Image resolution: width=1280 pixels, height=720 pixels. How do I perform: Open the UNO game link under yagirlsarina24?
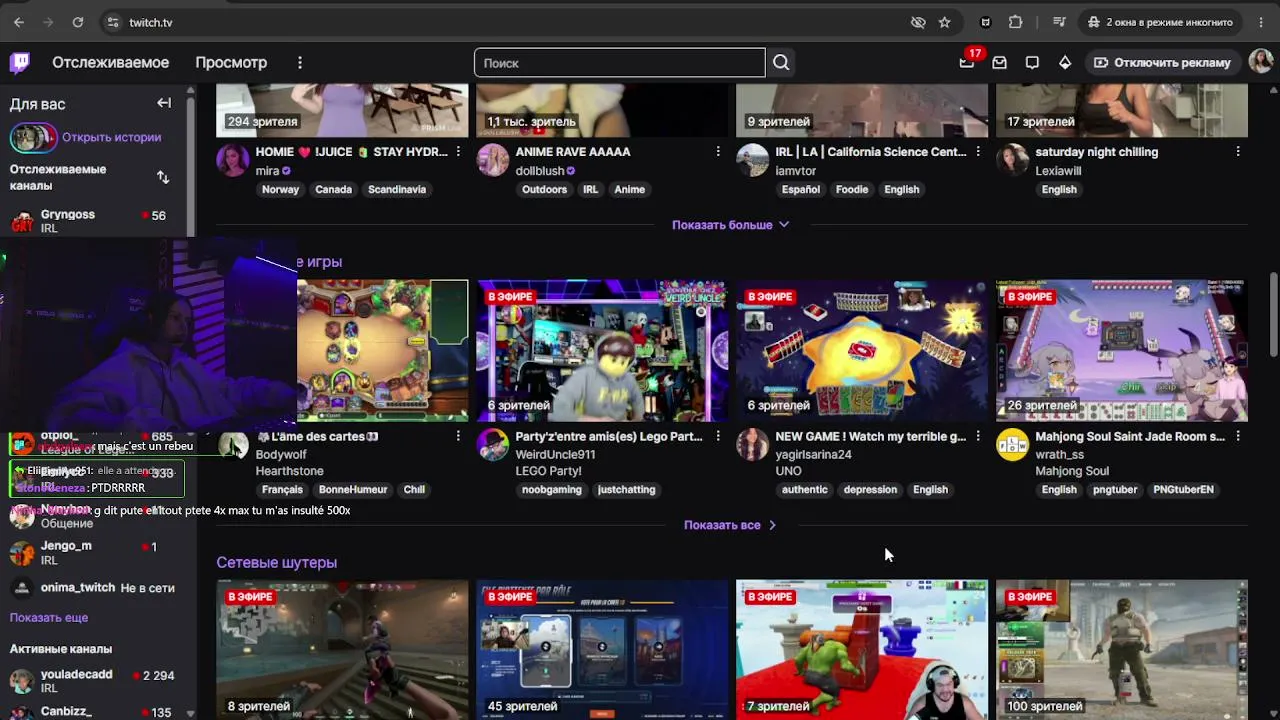[x=788, y=471]
